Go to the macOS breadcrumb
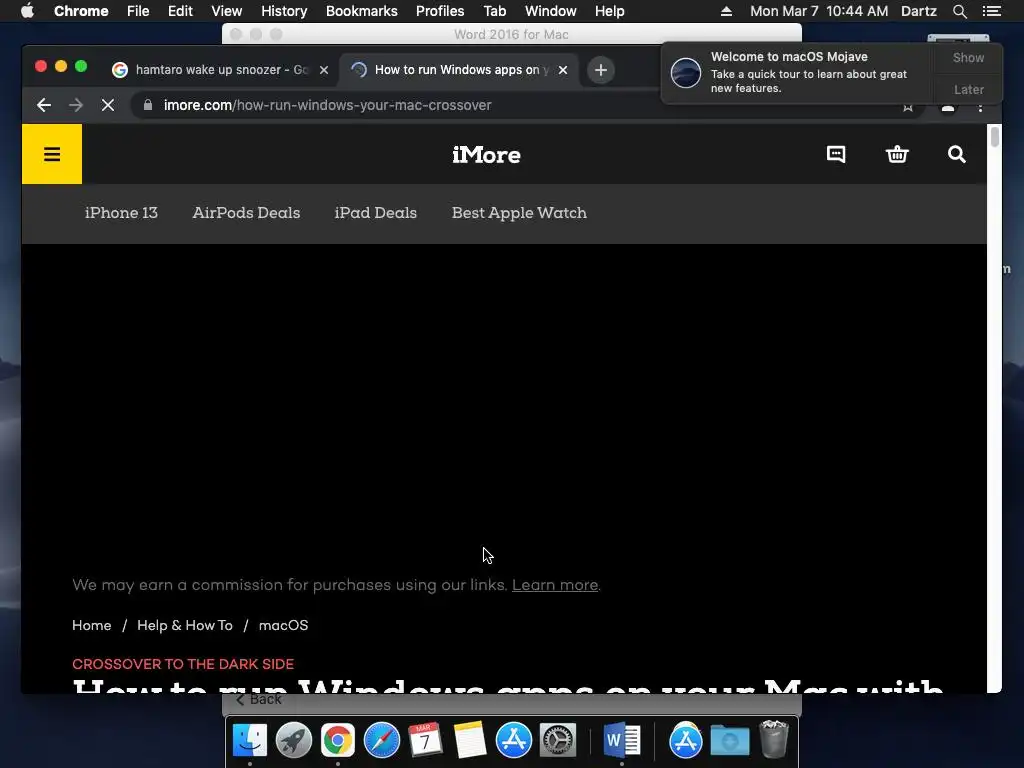This screenshot has width=1024, height=768. point(283,626)
